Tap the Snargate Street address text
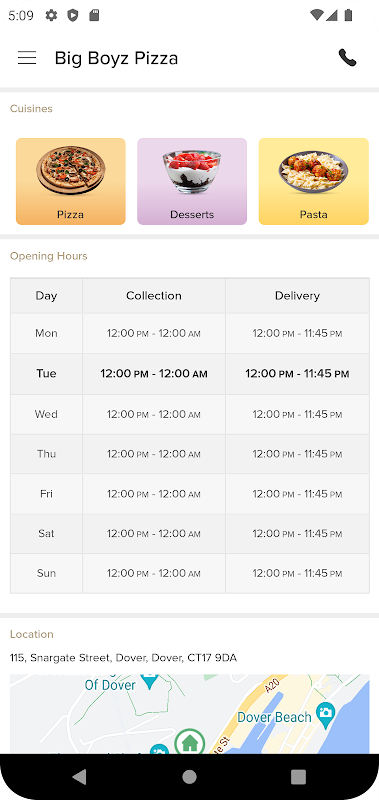 click(x=123, y=658)
